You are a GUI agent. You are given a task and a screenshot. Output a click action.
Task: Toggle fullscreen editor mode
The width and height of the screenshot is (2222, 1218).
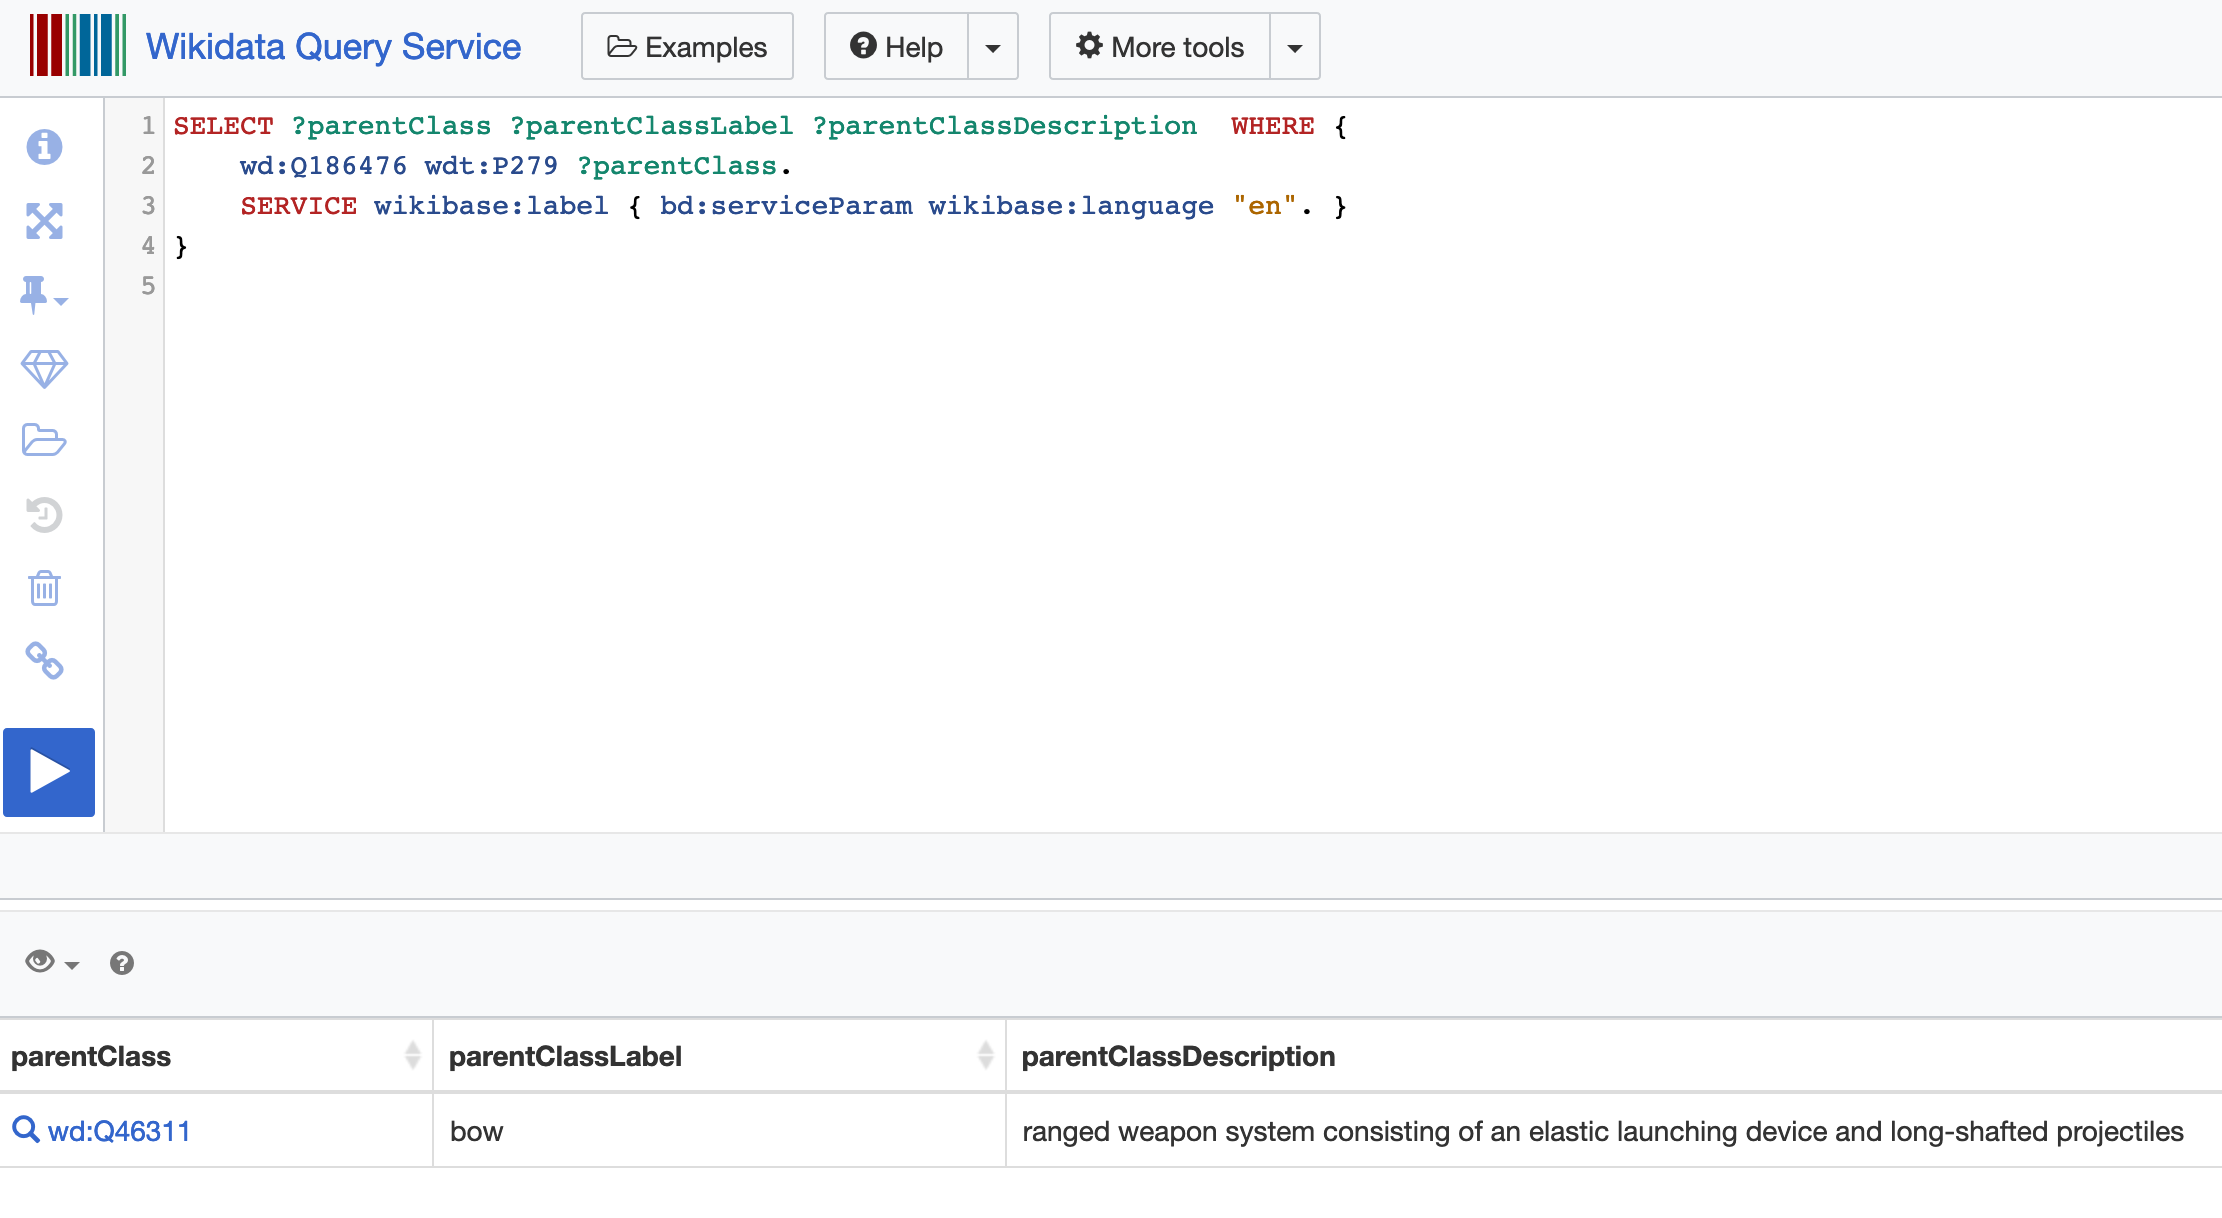point(44,222)
